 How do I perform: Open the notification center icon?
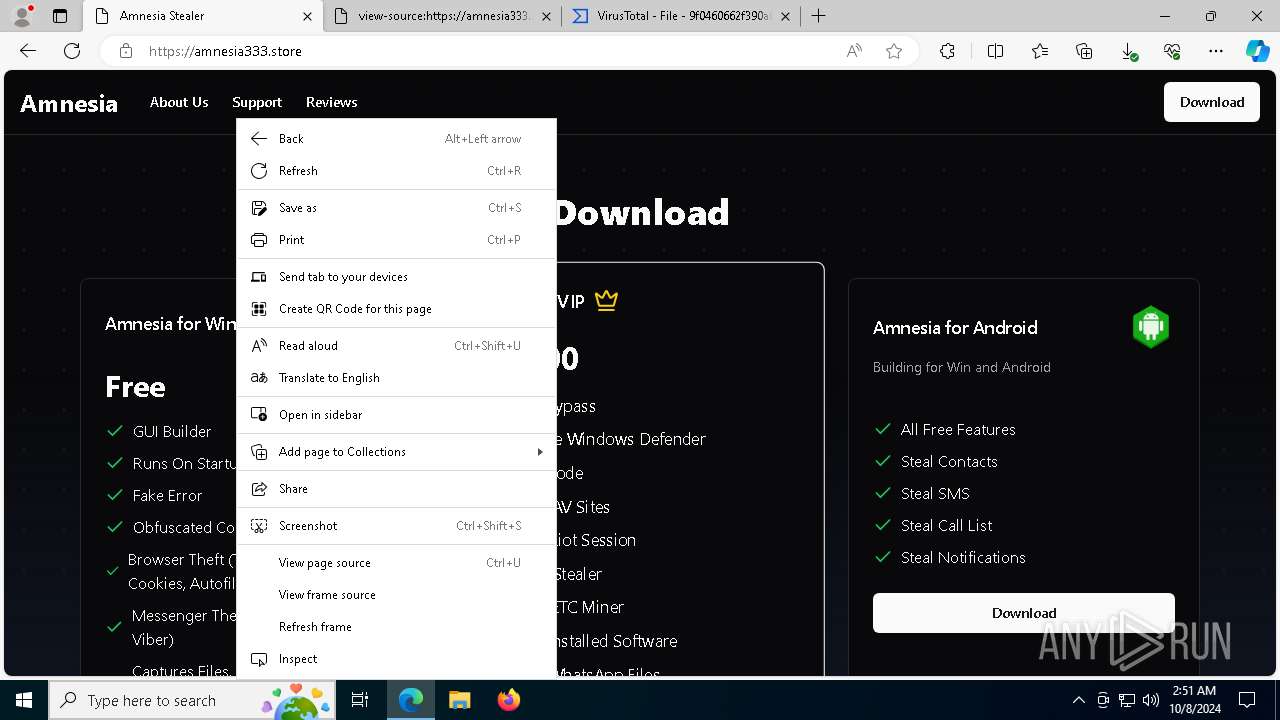pyautogui.click(x=1247, y=700)
